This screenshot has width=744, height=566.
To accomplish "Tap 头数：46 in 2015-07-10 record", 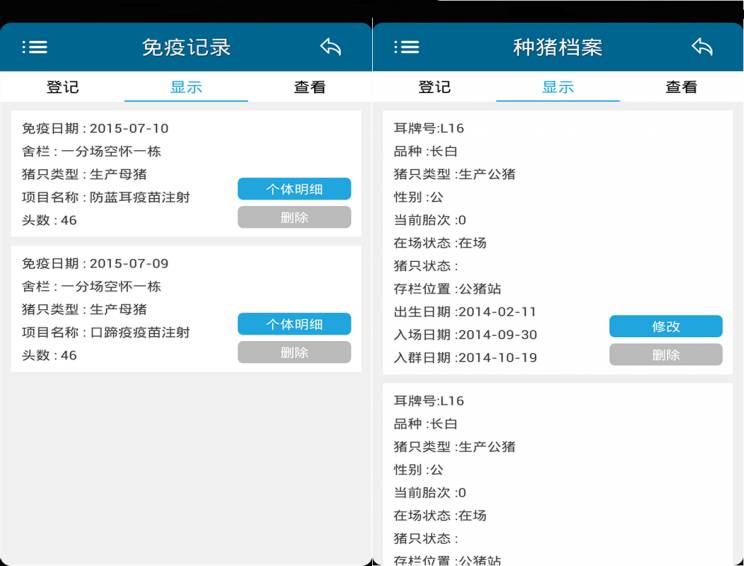I will (49, 220).
